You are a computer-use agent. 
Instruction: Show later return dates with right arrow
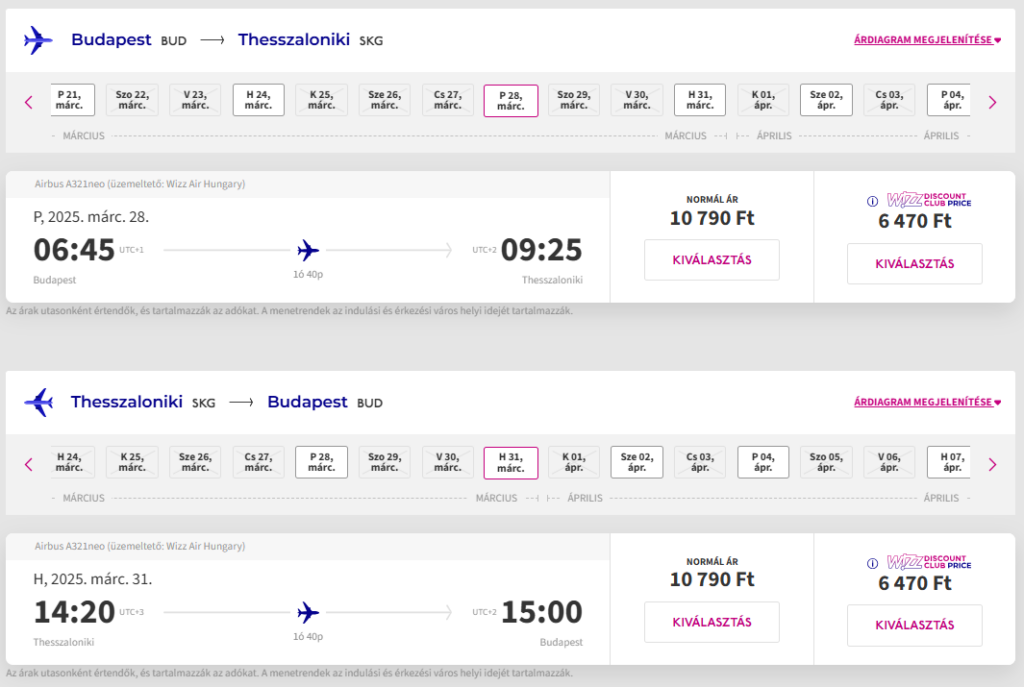point(992,464)
